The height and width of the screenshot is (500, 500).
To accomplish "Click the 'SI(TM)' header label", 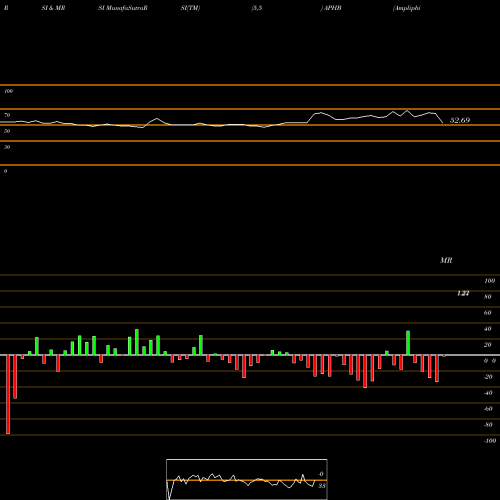I will (x=190, y=8).
